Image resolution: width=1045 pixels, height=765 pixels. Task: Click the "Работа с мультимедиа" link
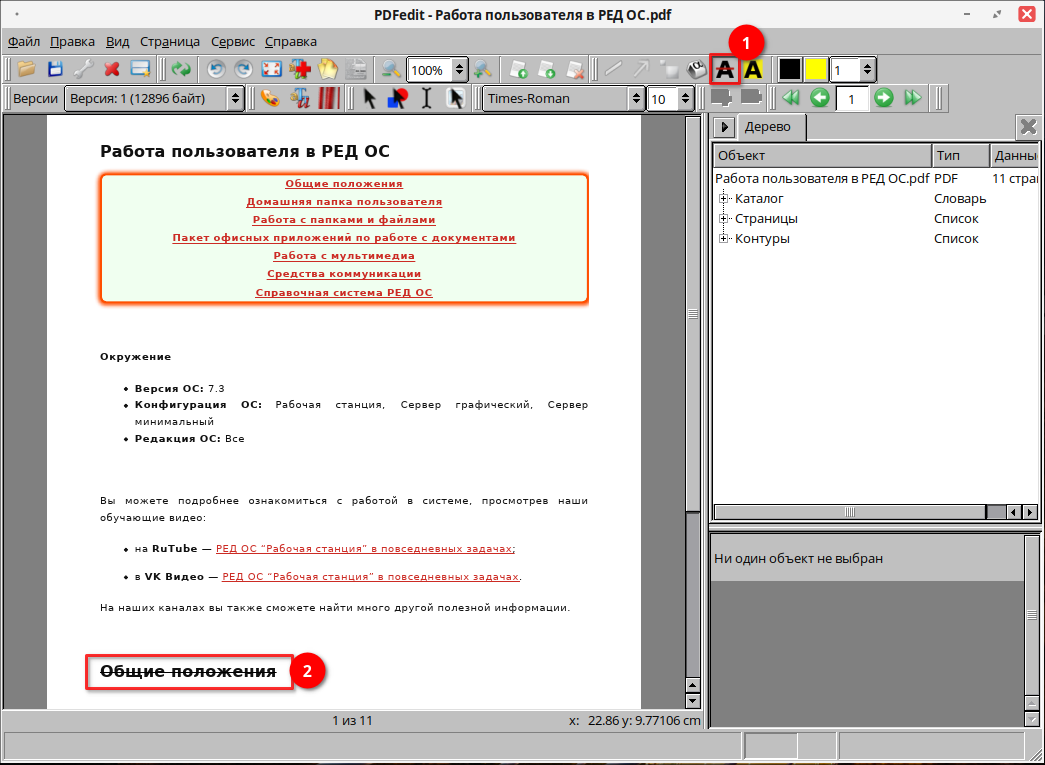click(x=344, y=256)
